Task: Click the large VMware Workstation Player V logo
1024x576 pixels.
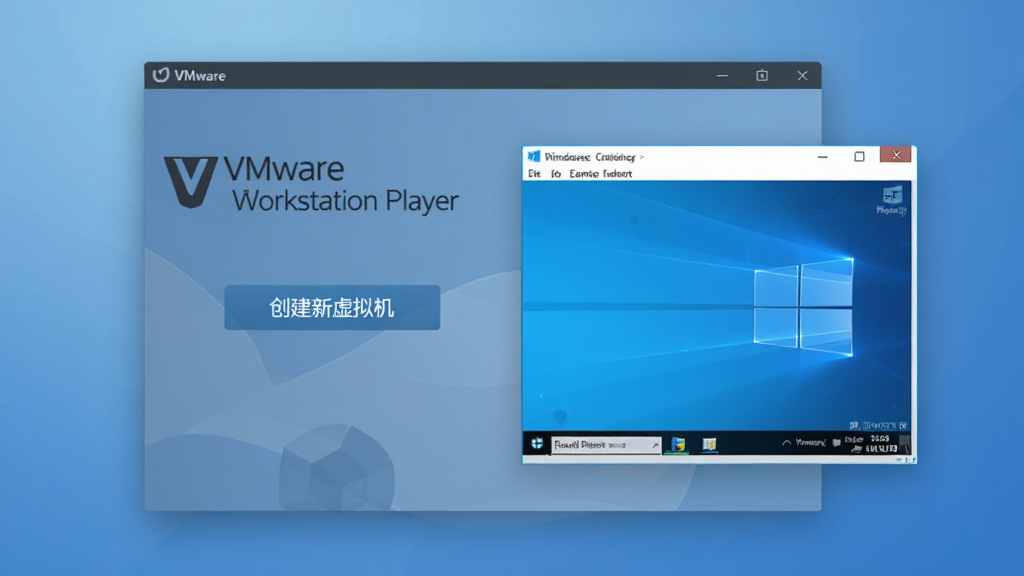Action: (190, 182)
